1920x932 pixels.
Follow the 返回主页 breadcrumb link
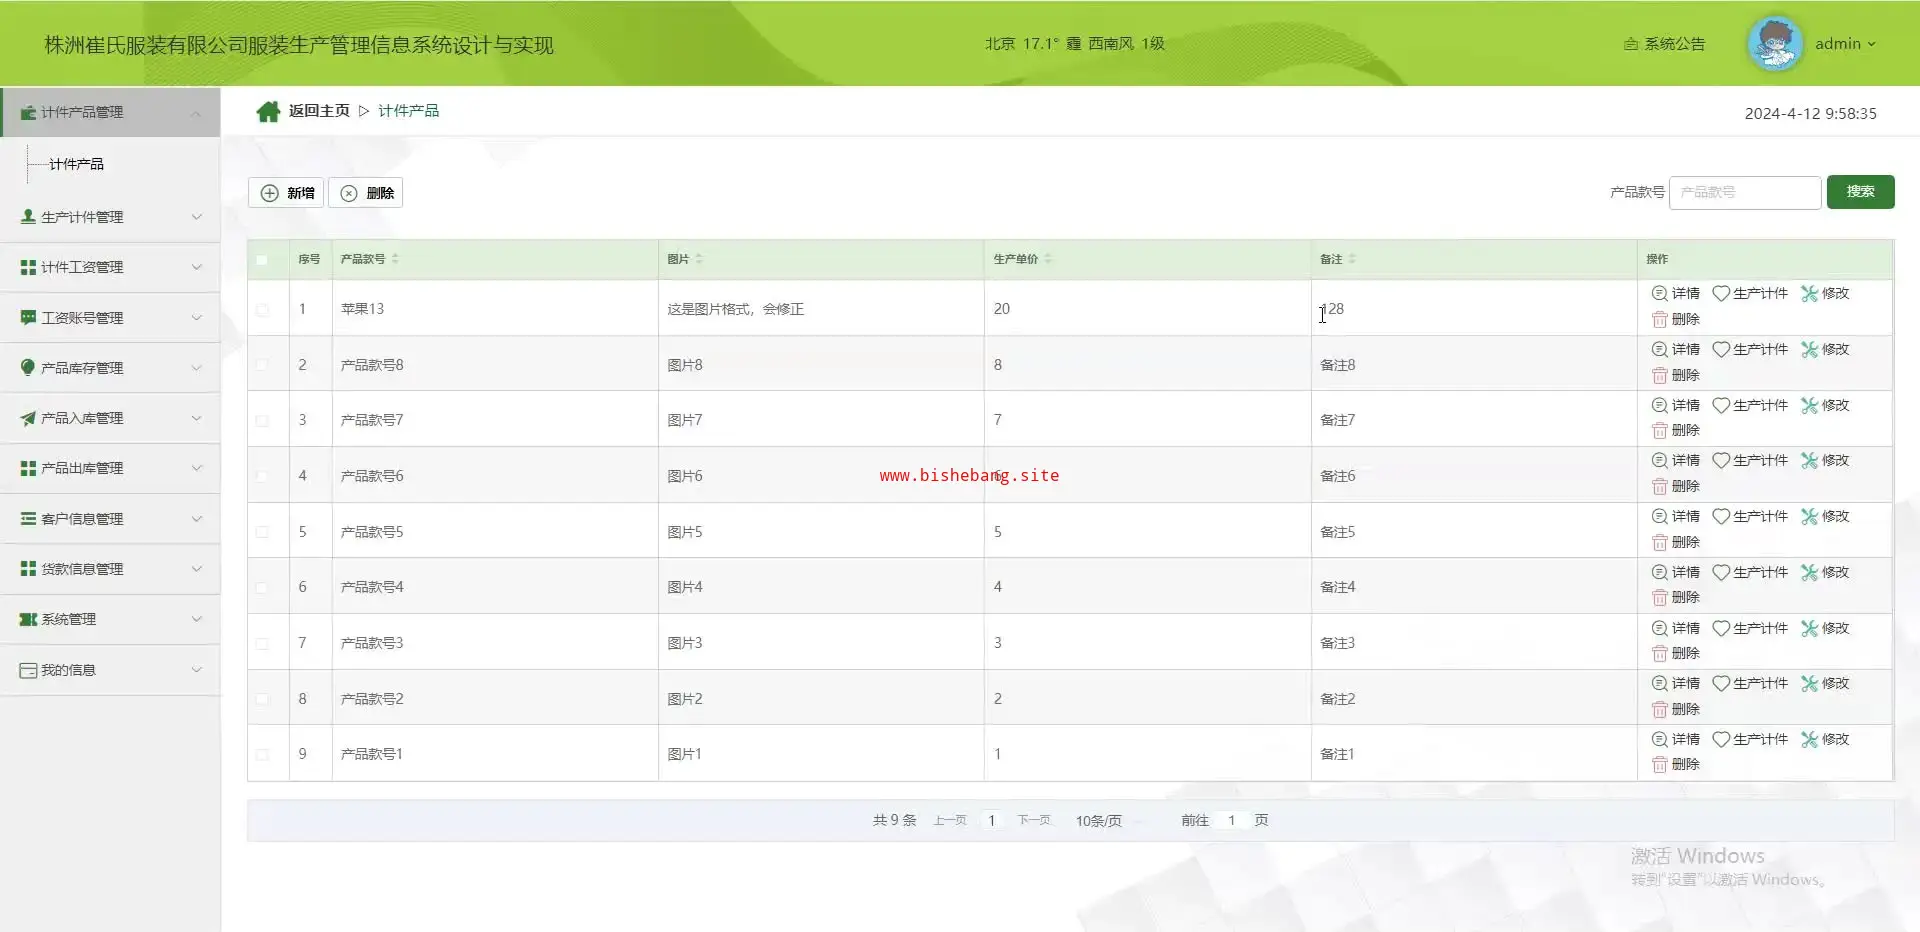click(319, 111)
